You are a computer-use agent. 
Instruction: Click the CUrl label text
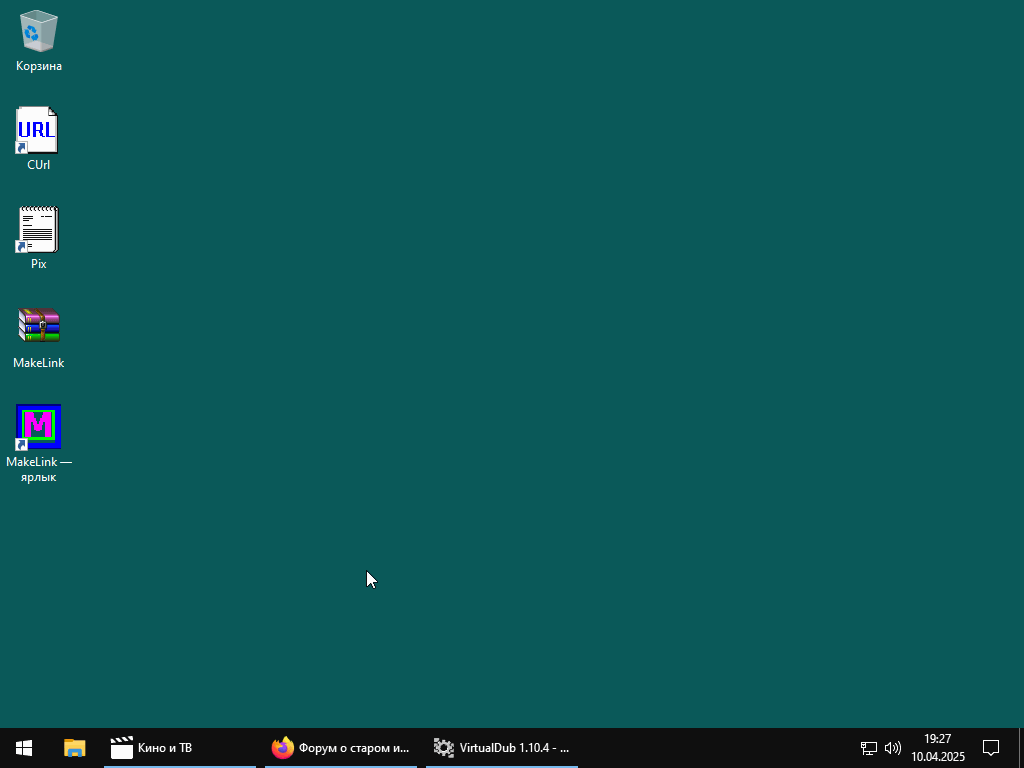tap(39, 165)
